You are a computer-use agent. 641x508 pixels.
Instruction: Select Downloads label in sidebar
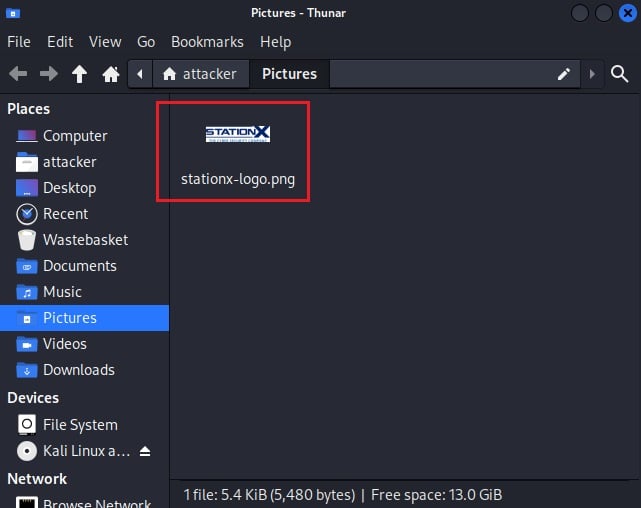pos(79,370)
